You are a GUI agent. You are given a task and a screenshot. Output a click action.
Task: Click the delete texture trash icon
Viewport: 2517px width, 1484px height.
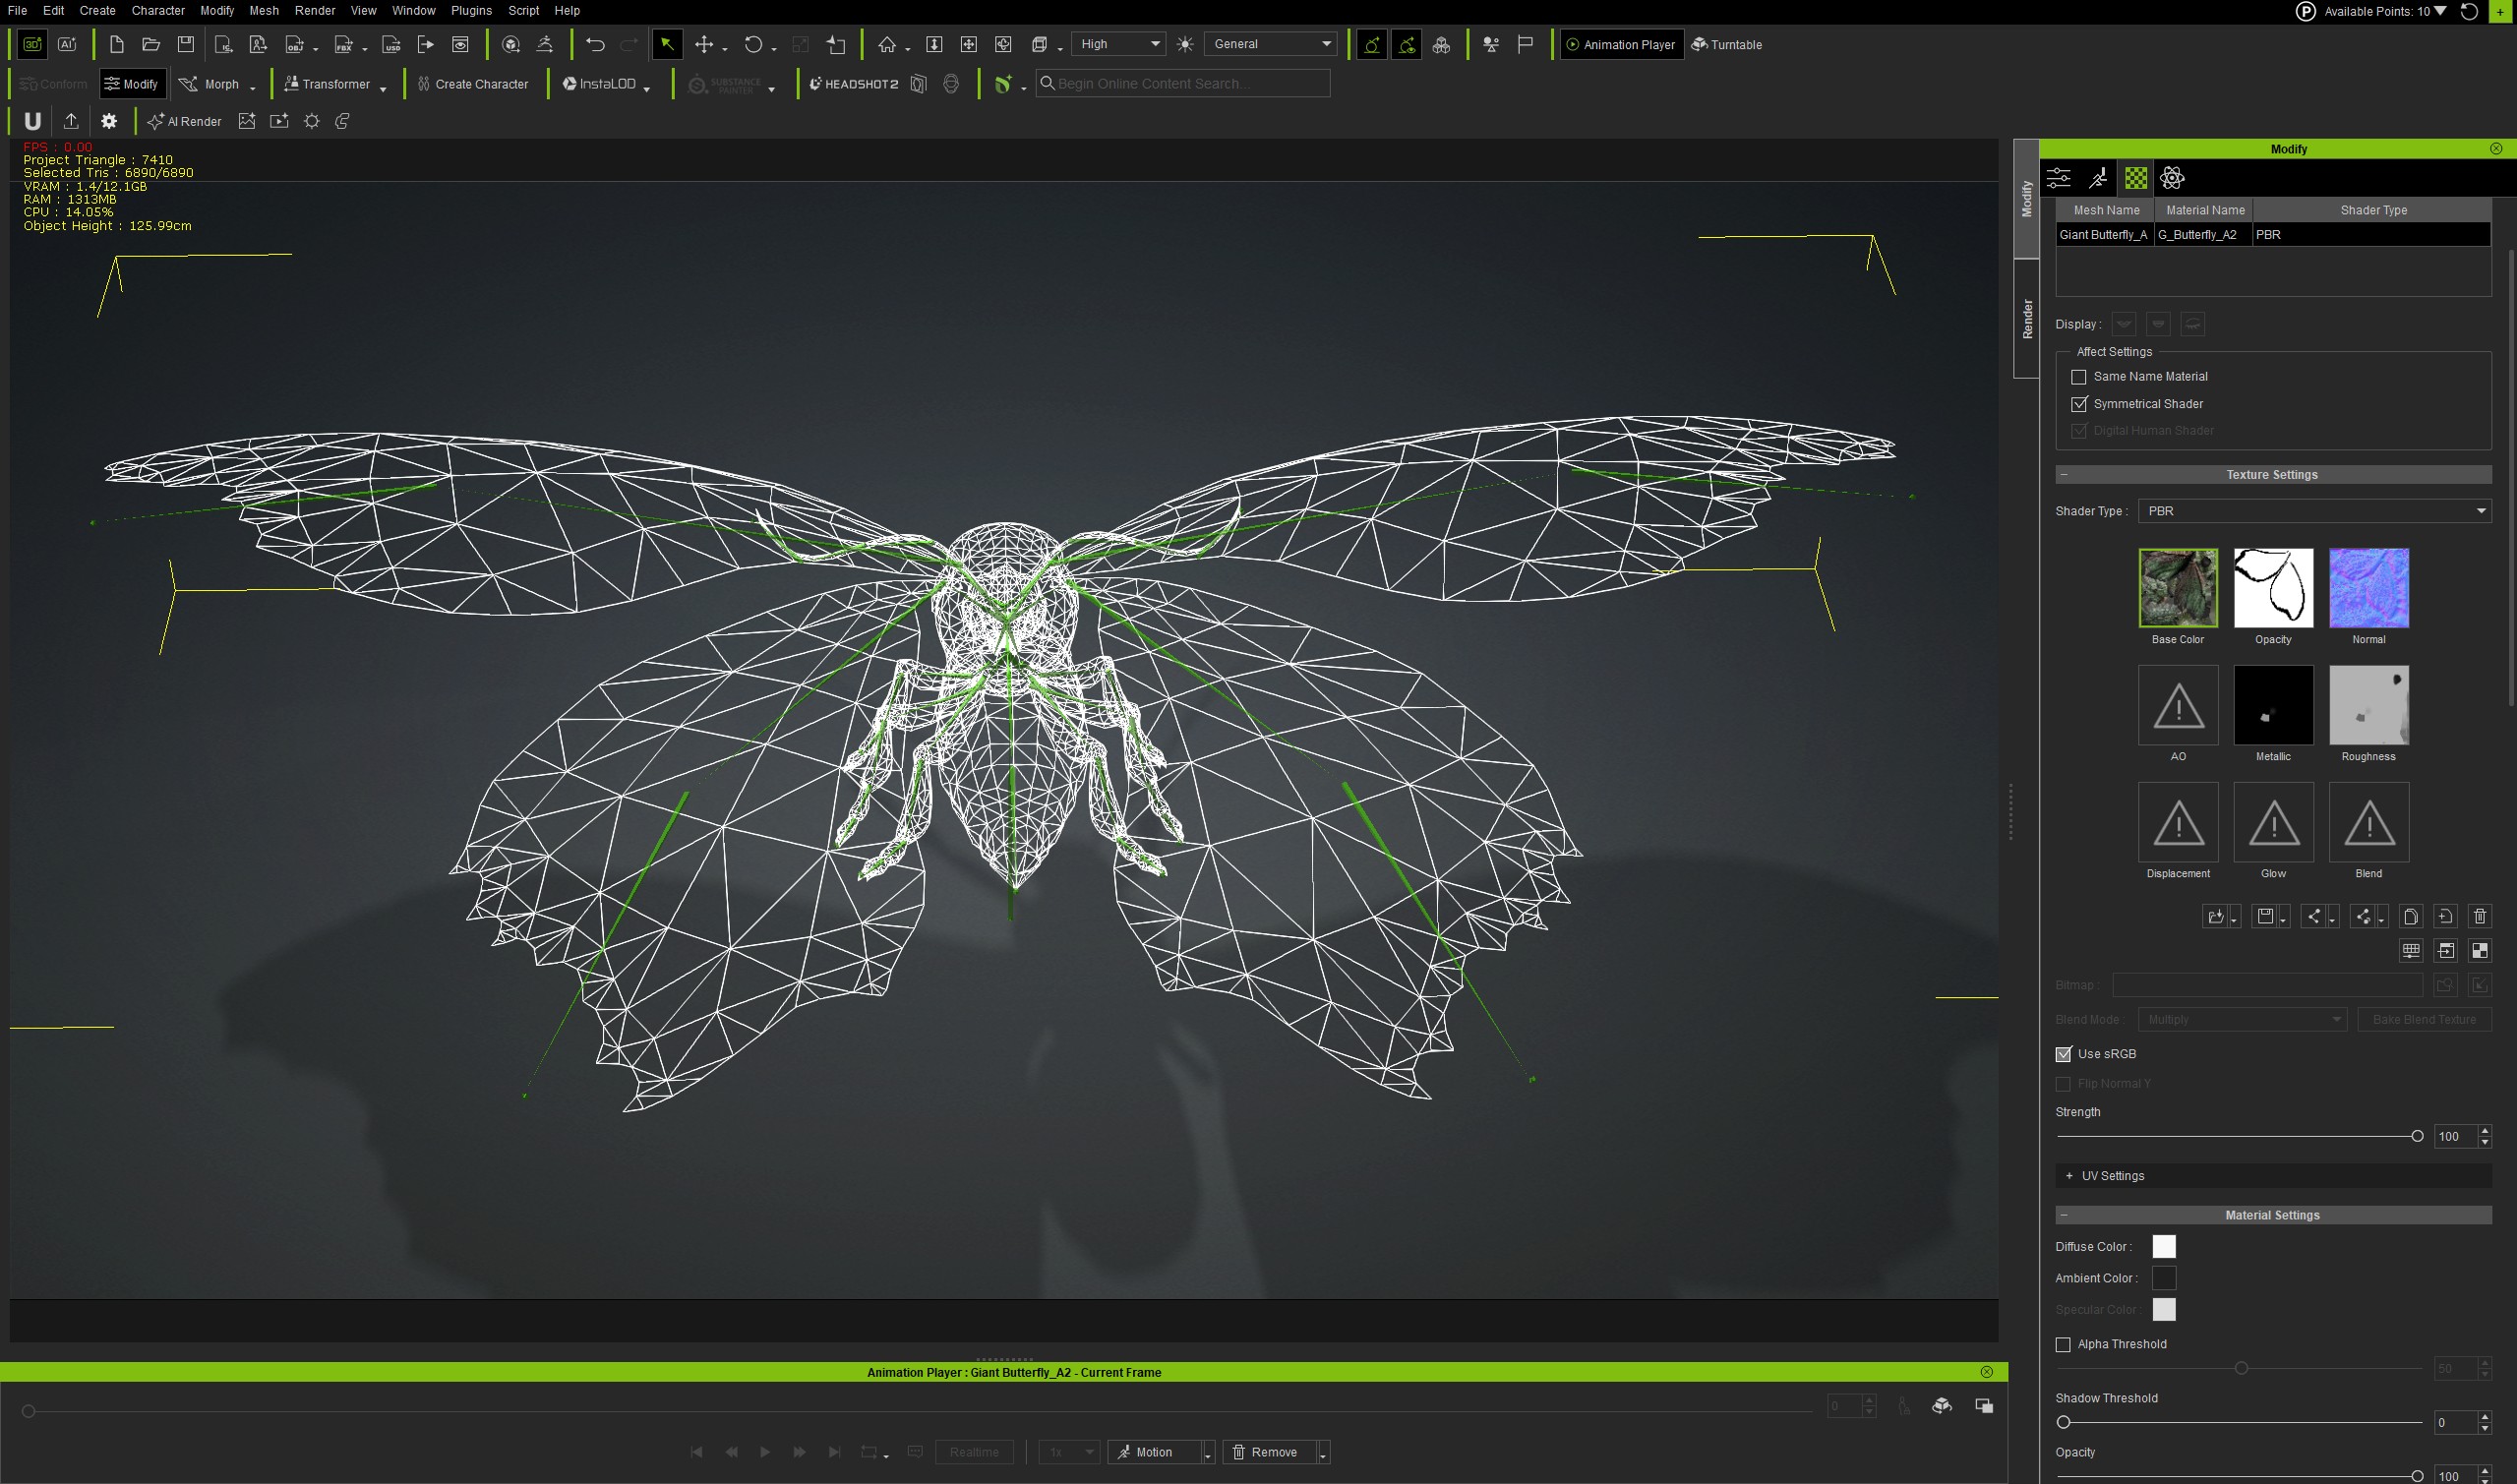coord(2479,916)
